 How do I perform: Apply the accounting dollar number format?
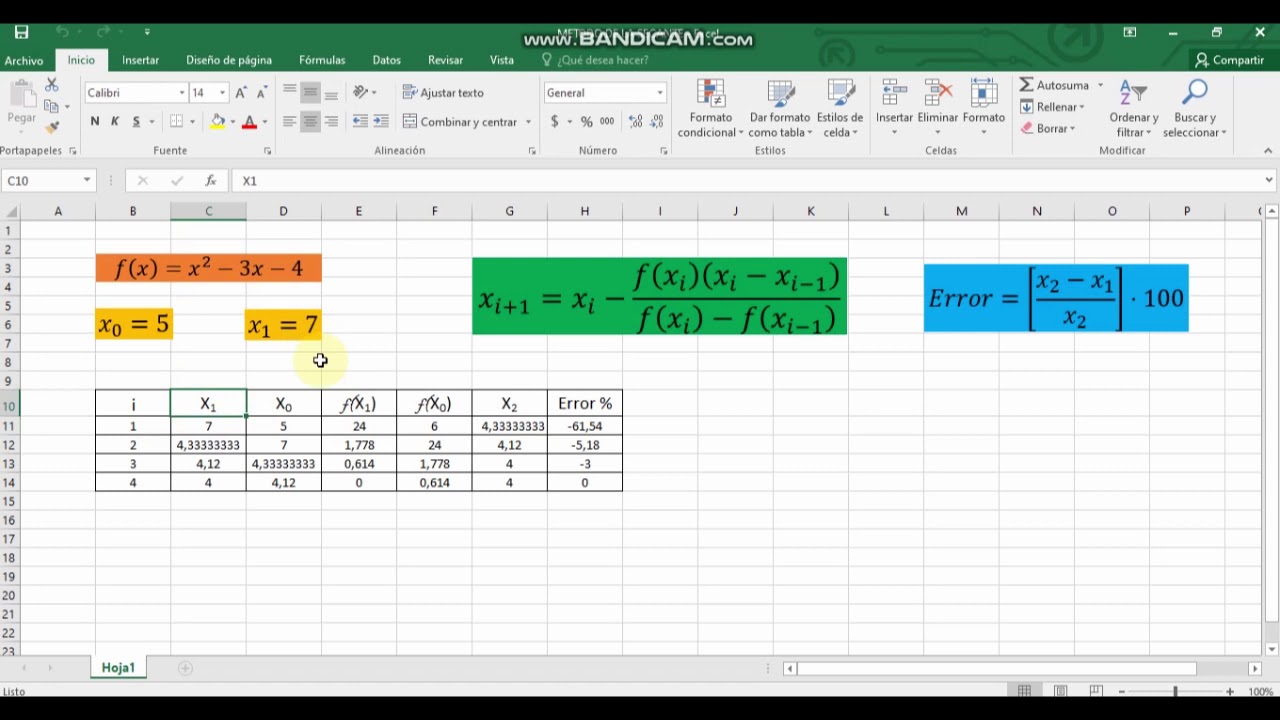click(x=555, y=122)
